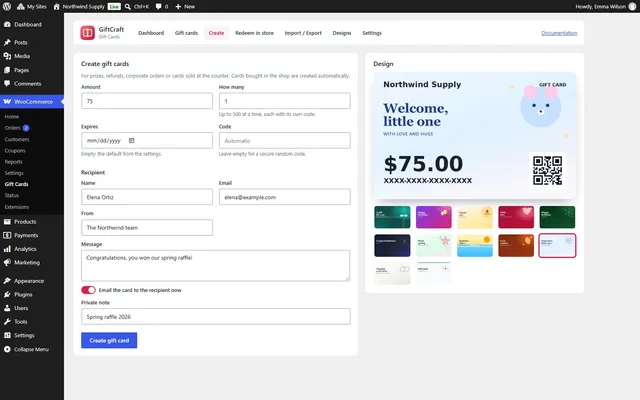Screen dimensions: 640x400
Task: Click the New content button
Action: (x=185, y=7)
